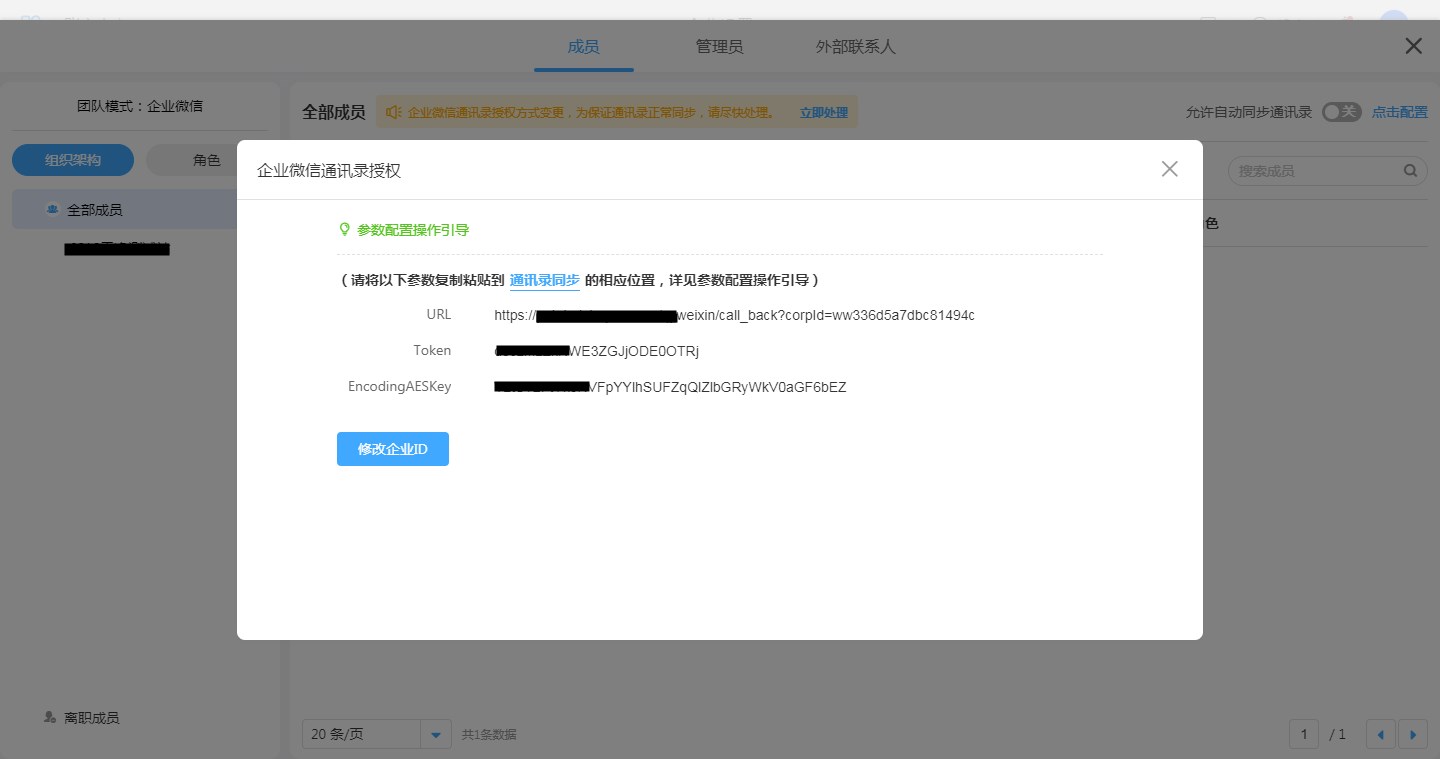Click 立即处理 in the warning banner
Screen dimensions: 1440x759
click(823, 113)
